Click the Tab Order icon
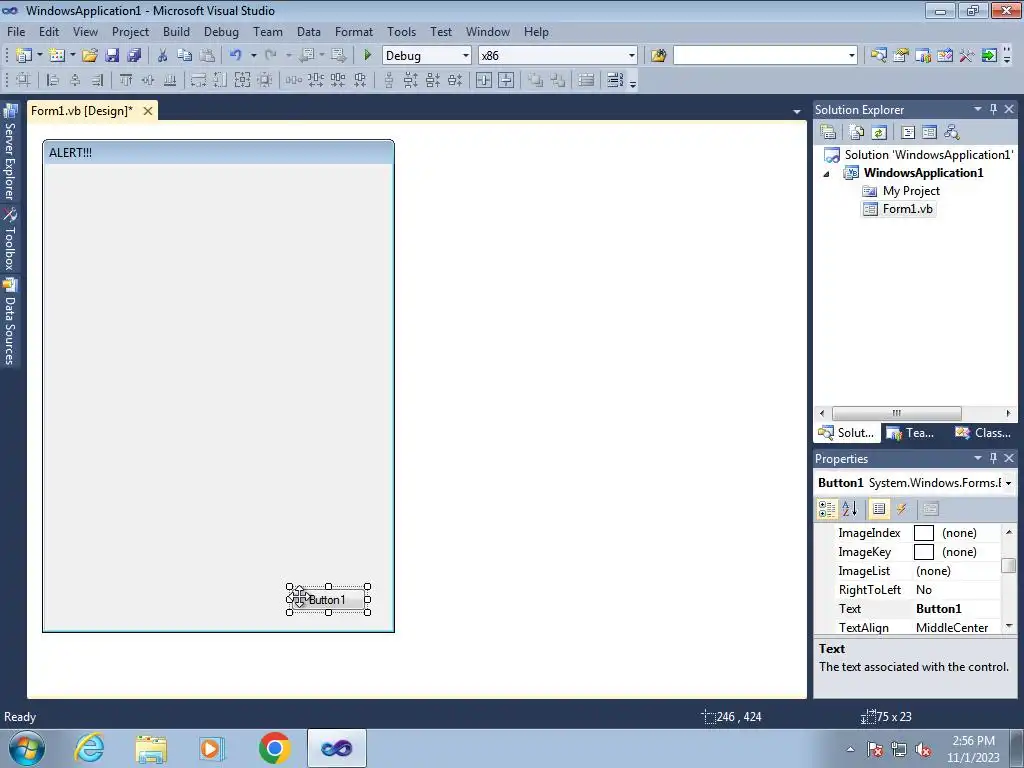The image size is (1024, 768). coord(615,80)
